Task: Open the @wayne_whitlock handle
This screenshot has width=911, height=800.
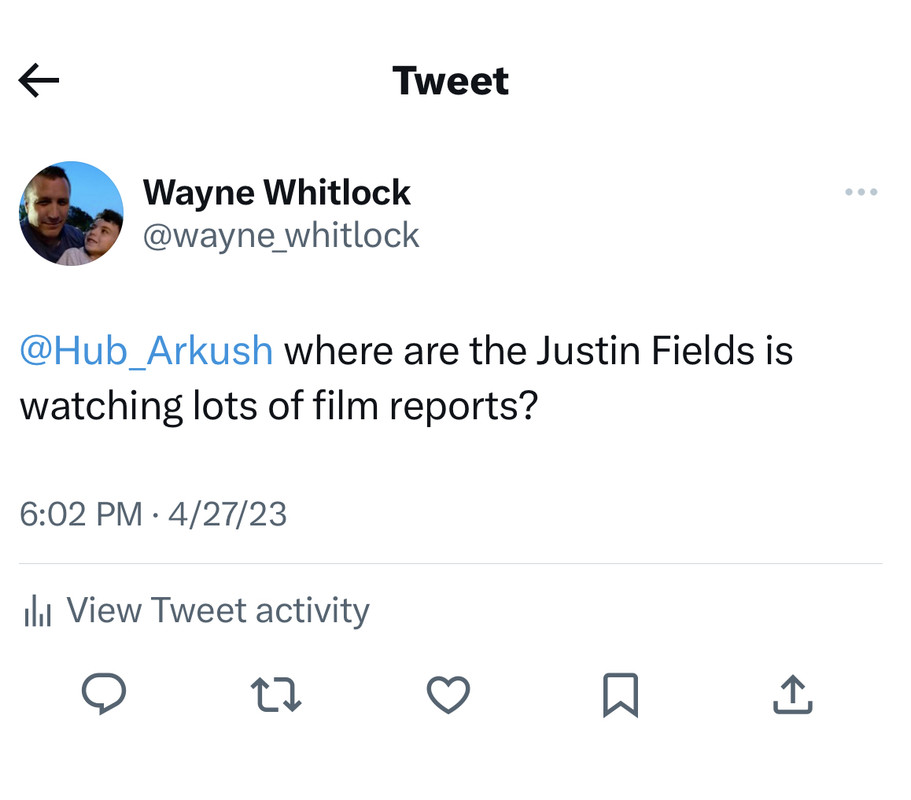Action: (x=281, y=236)
